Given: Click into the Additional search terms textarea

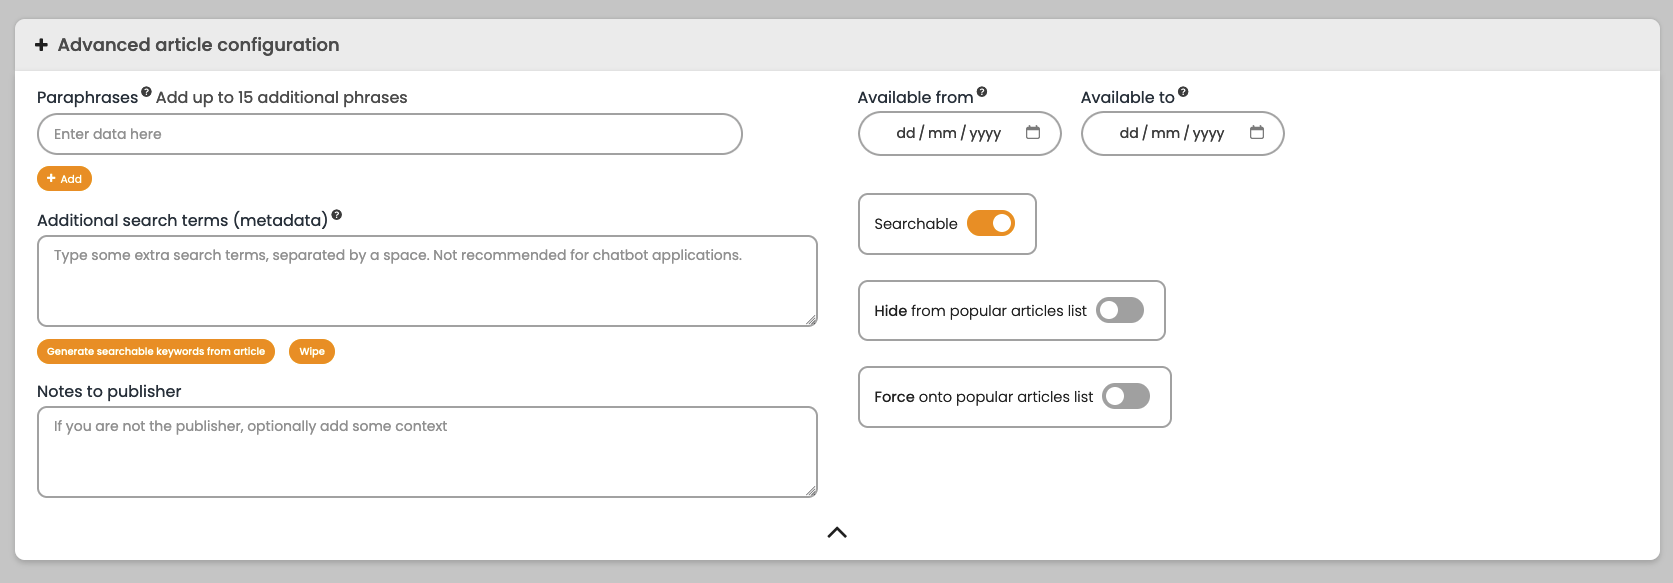Looking at the screenshot, I should point(427,281).
